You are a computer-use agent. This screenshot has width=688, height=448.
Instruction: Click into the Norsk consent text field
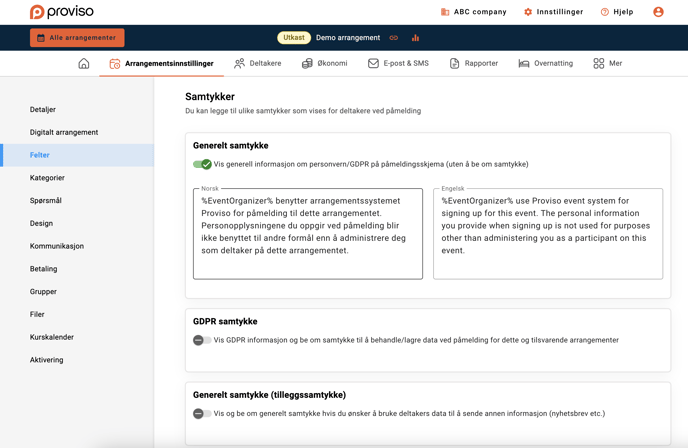pos(307,233)
